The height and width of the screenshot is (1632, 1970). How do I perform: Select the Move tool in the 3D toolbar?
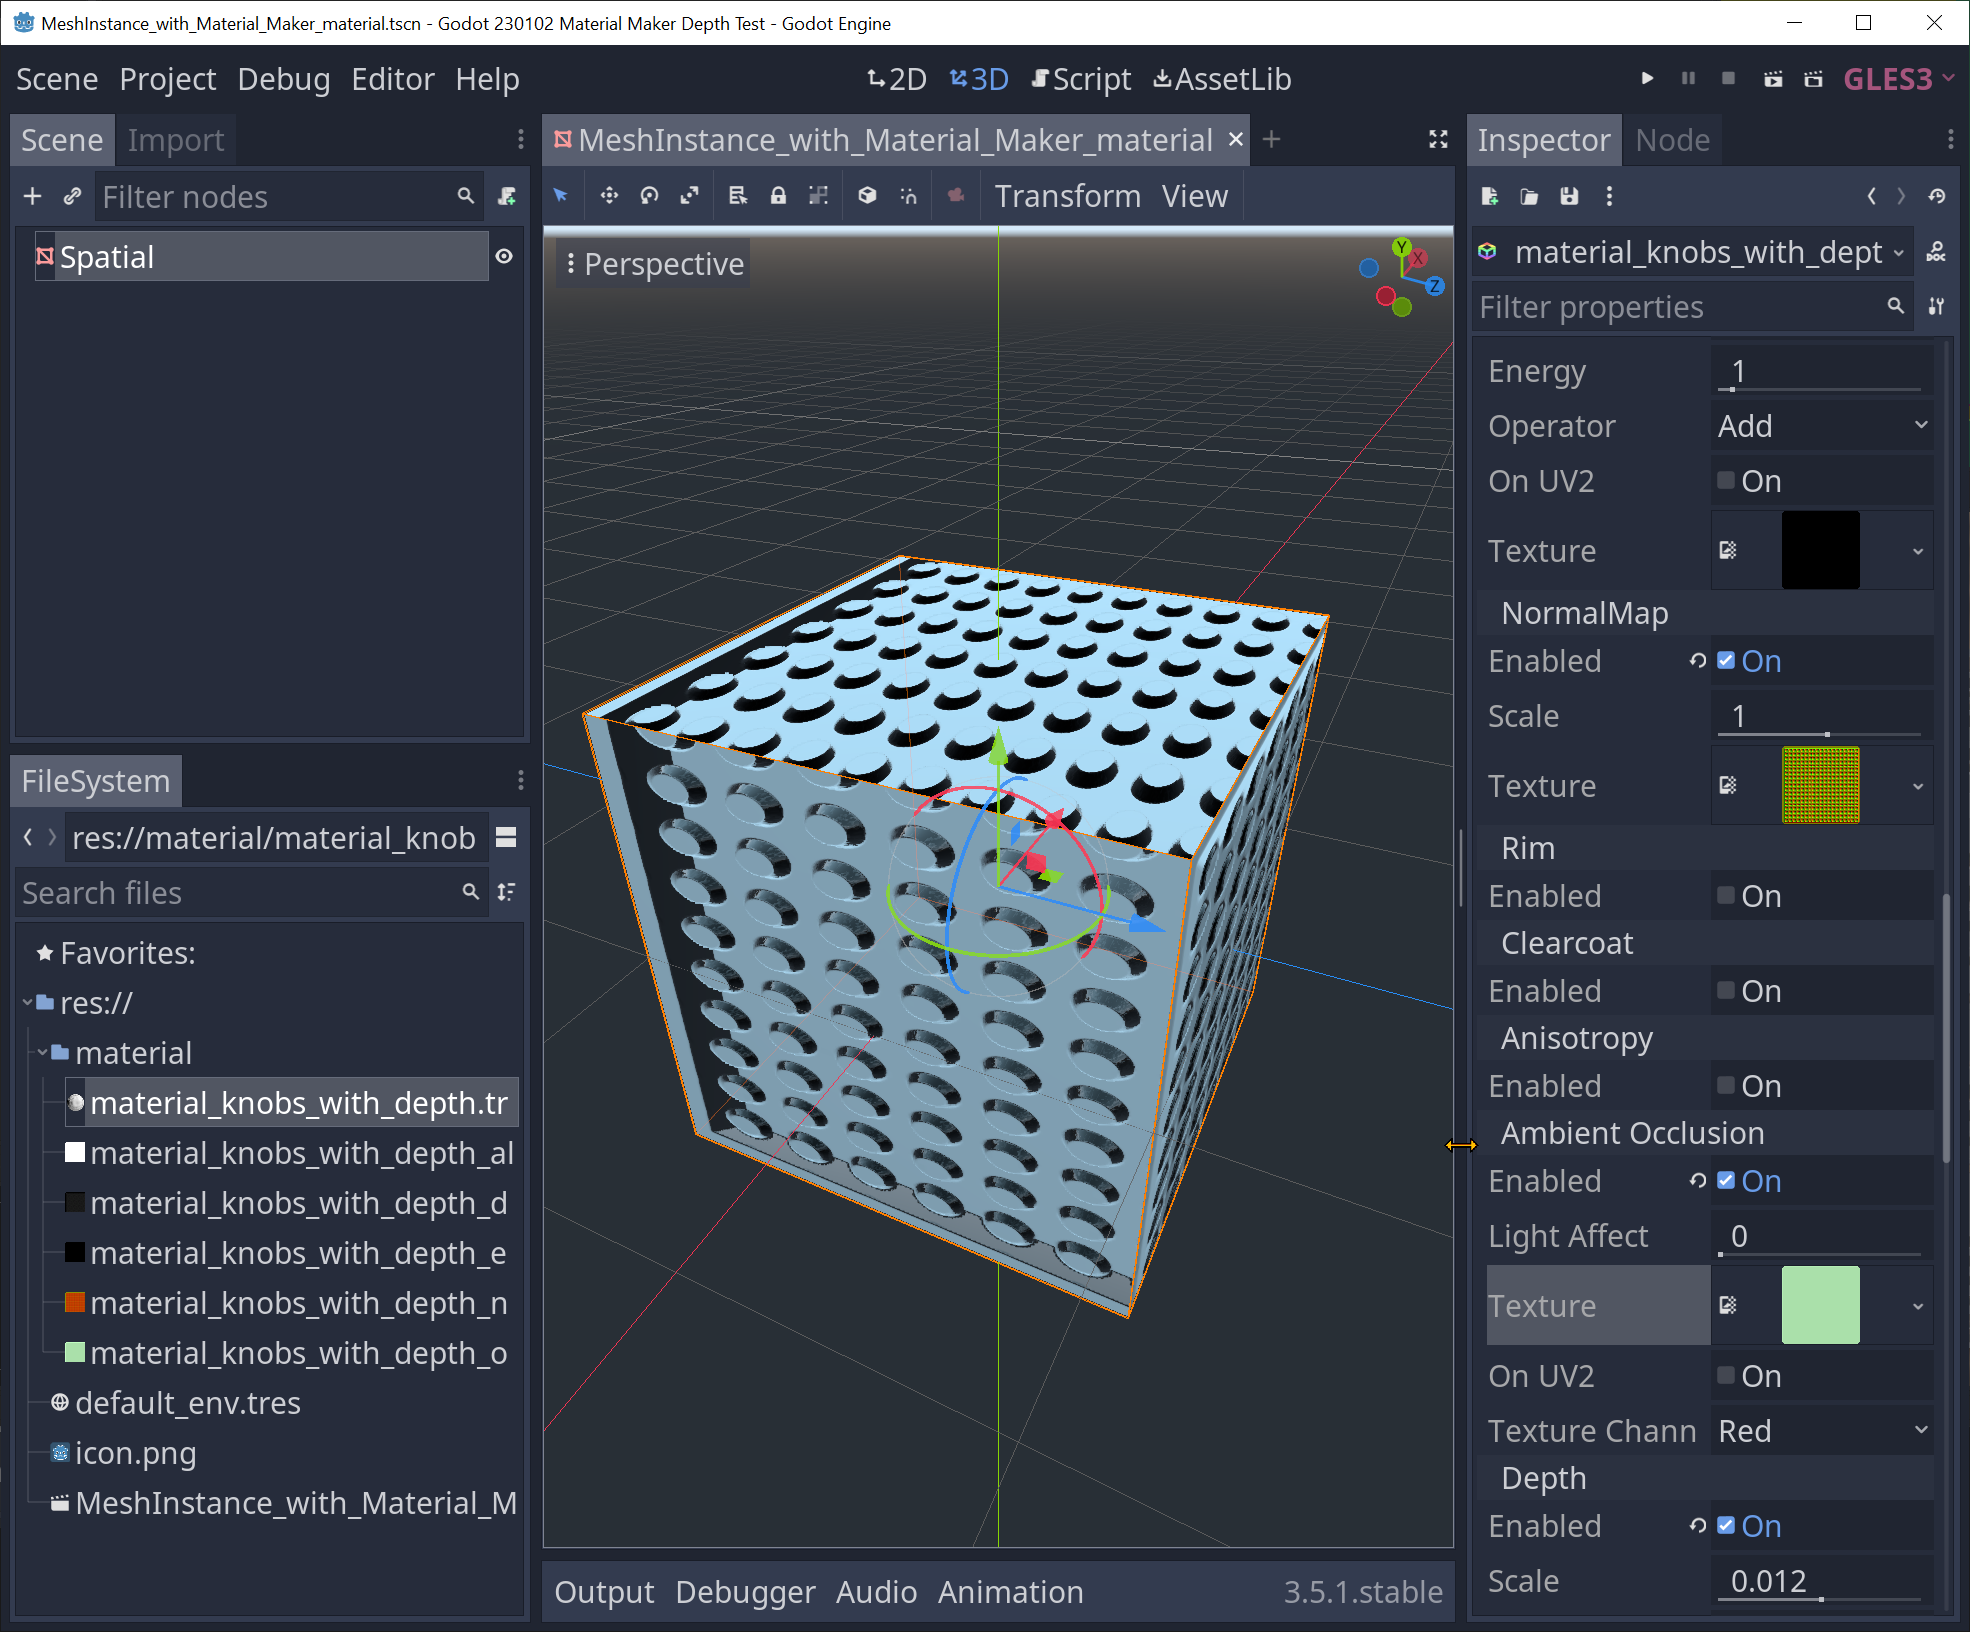609,196
